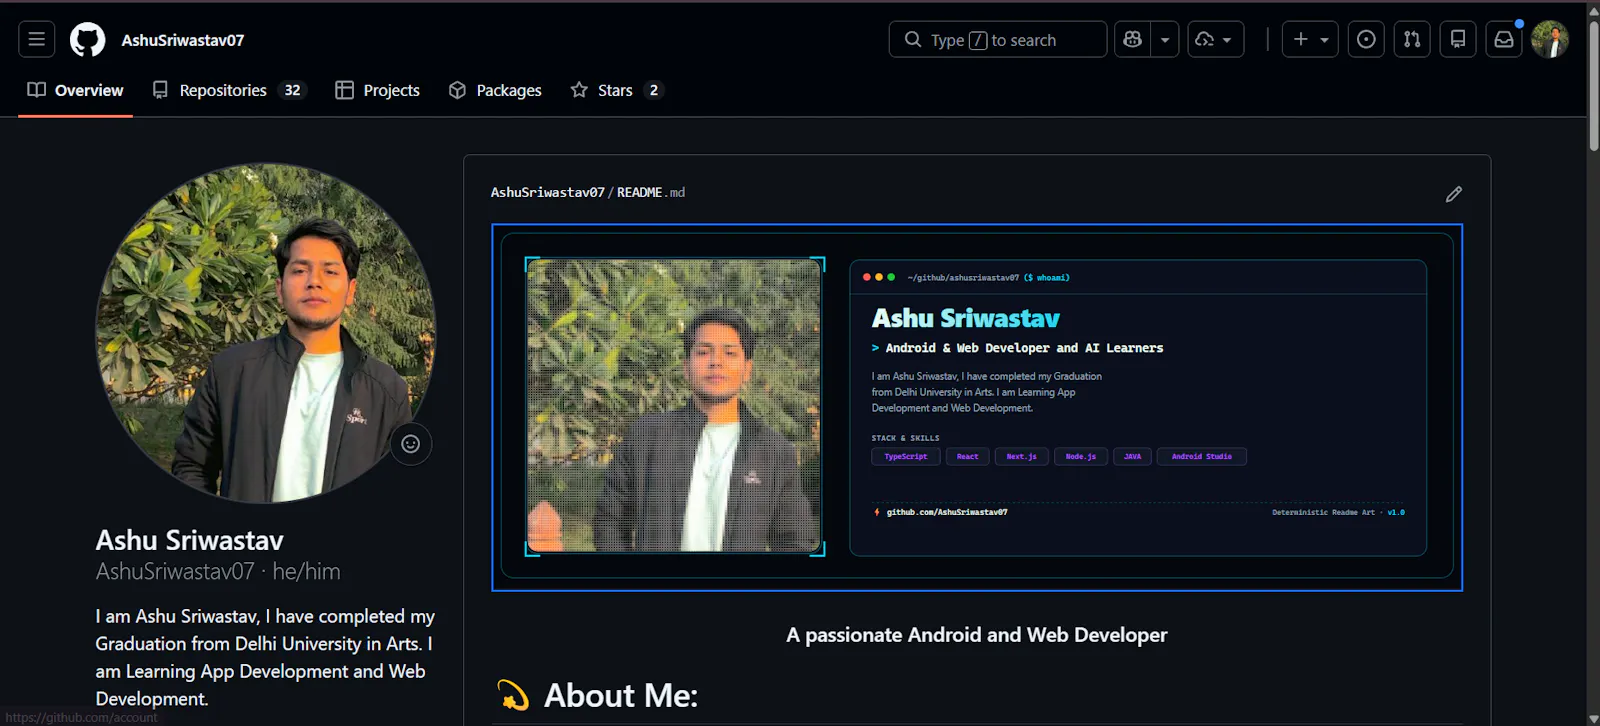Open Copilot chat icon
1600x726 pixels.
pos(1133,40)
